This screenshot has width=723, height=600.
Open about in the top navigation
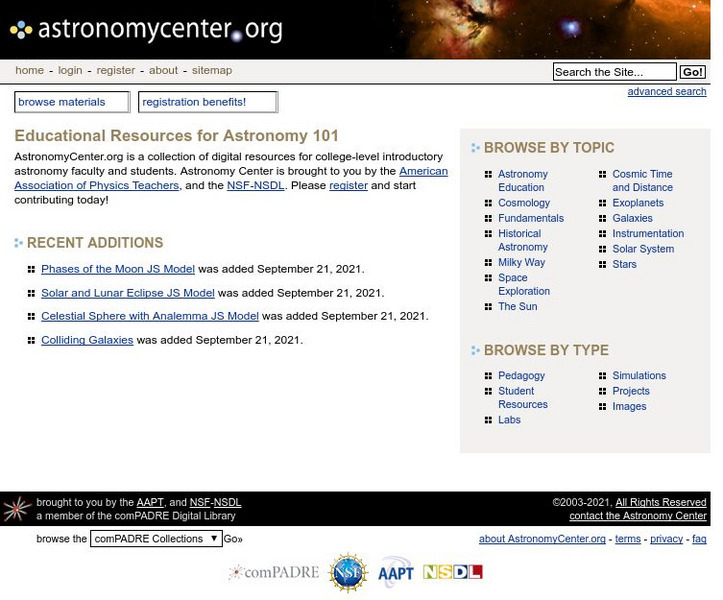(163, 70)
